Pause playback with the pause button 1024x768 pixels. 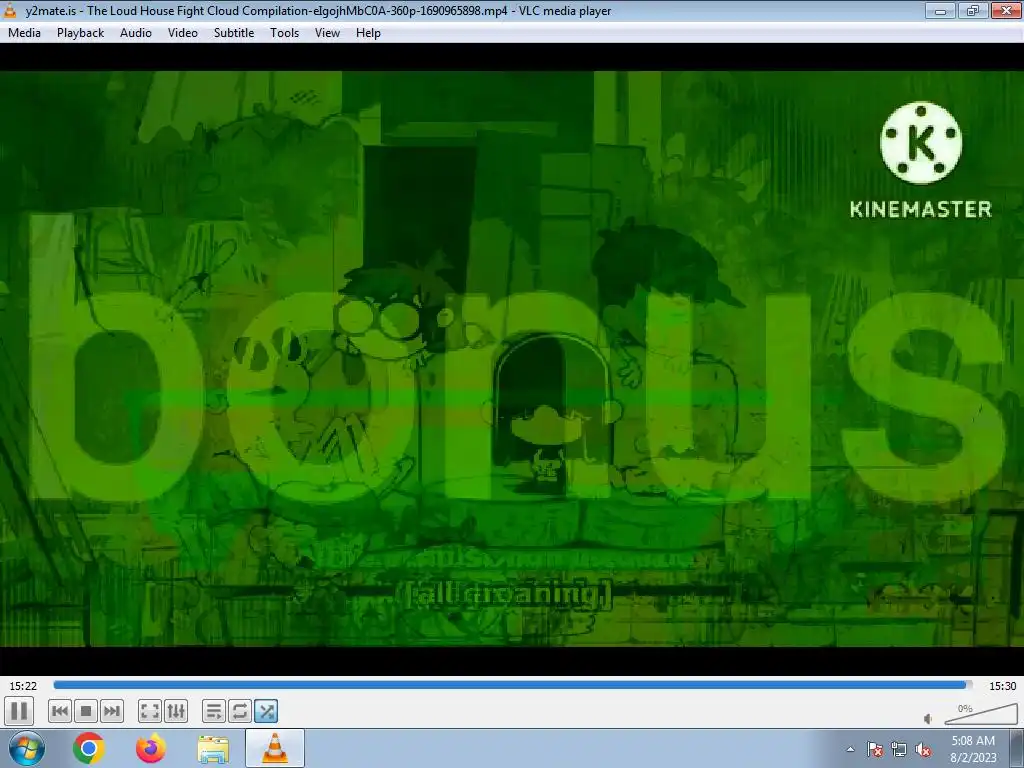pos(19,711)
